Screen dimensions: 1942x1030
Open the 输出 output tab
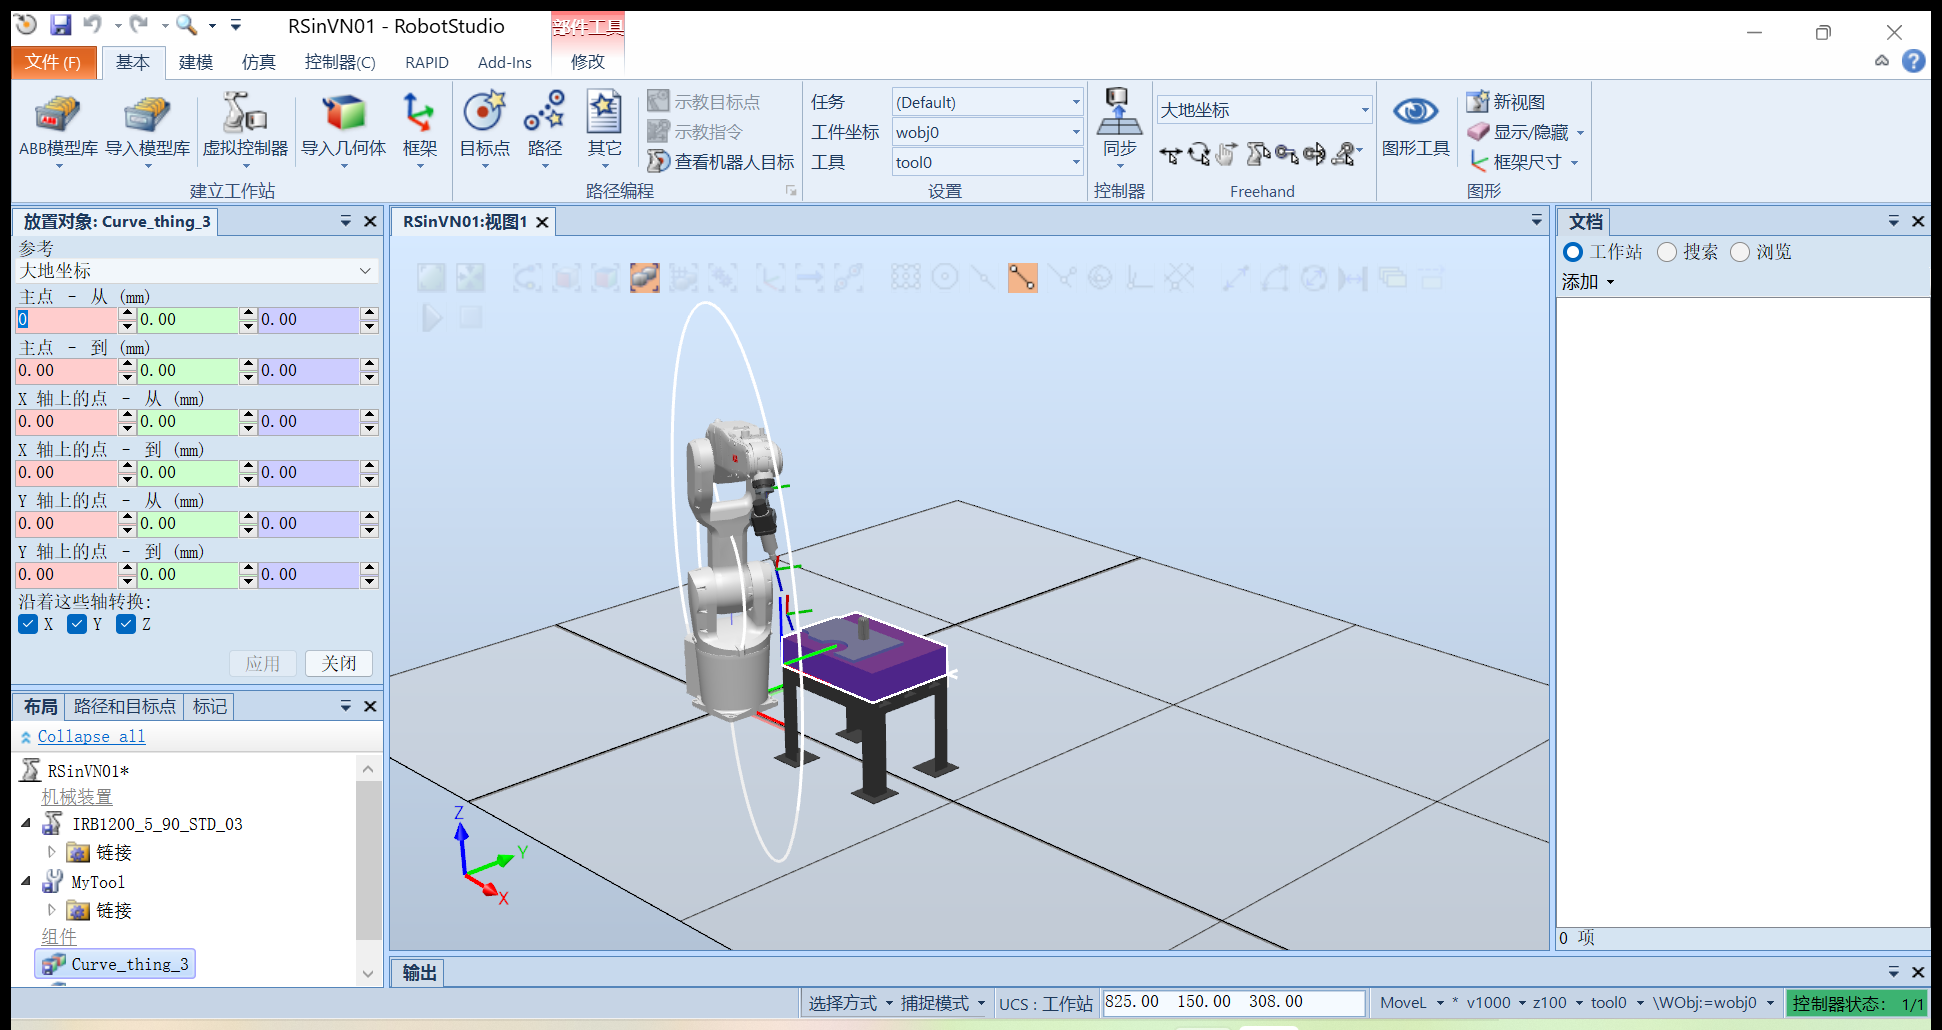click(419, 973)
